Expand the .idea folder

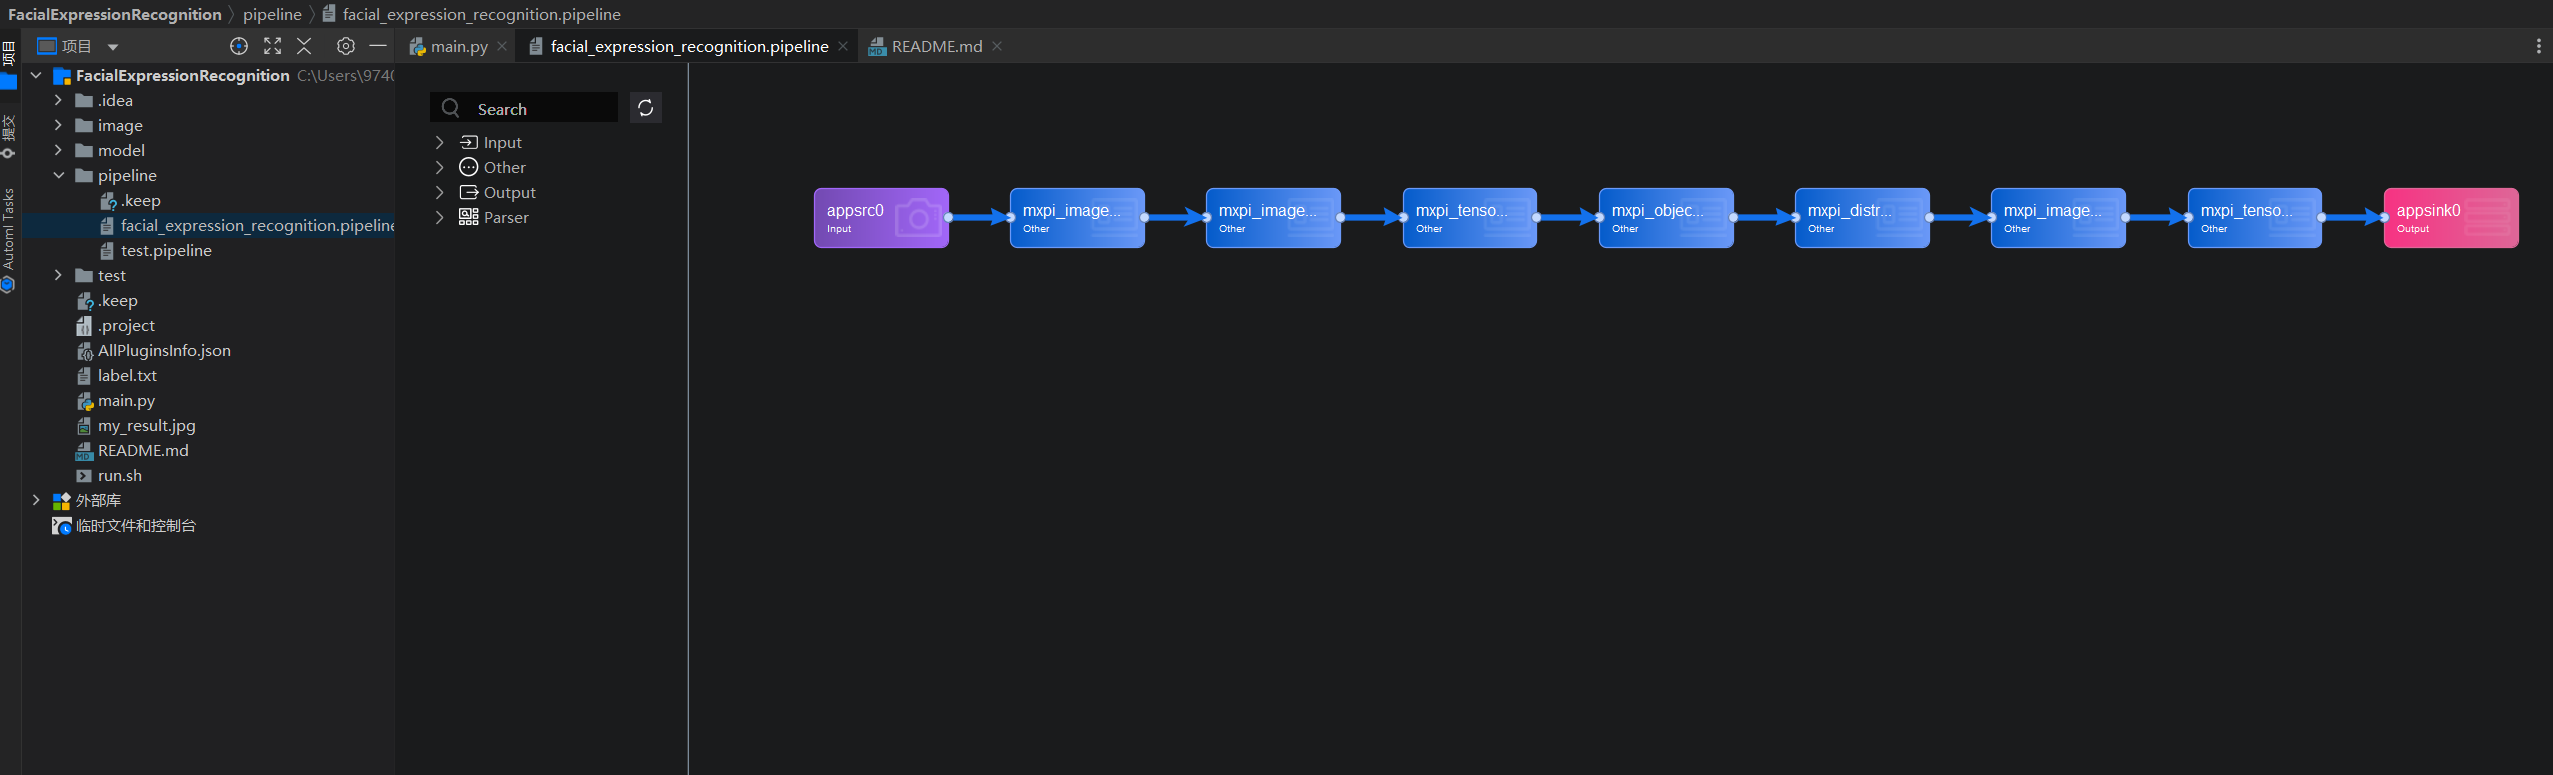pos(58,100)
